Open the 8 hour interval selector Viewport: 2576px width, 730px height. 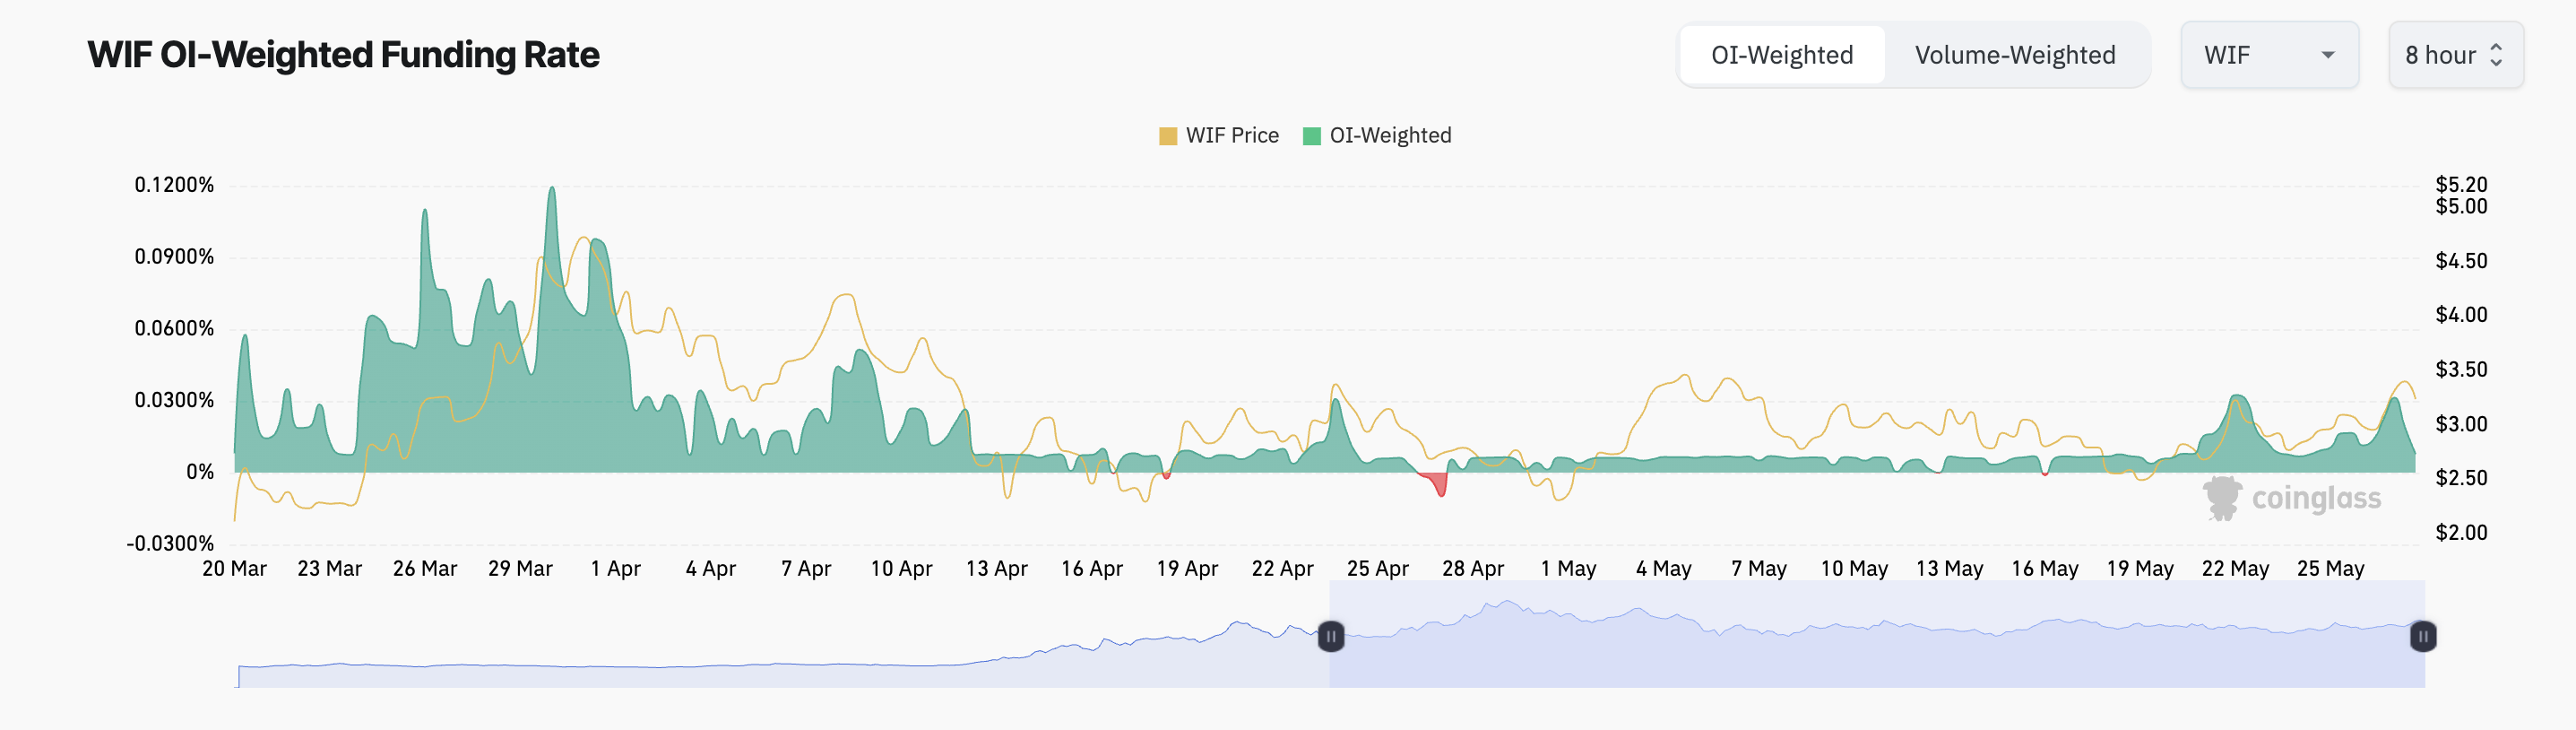pyautogui.click(x=2455, y=55)
